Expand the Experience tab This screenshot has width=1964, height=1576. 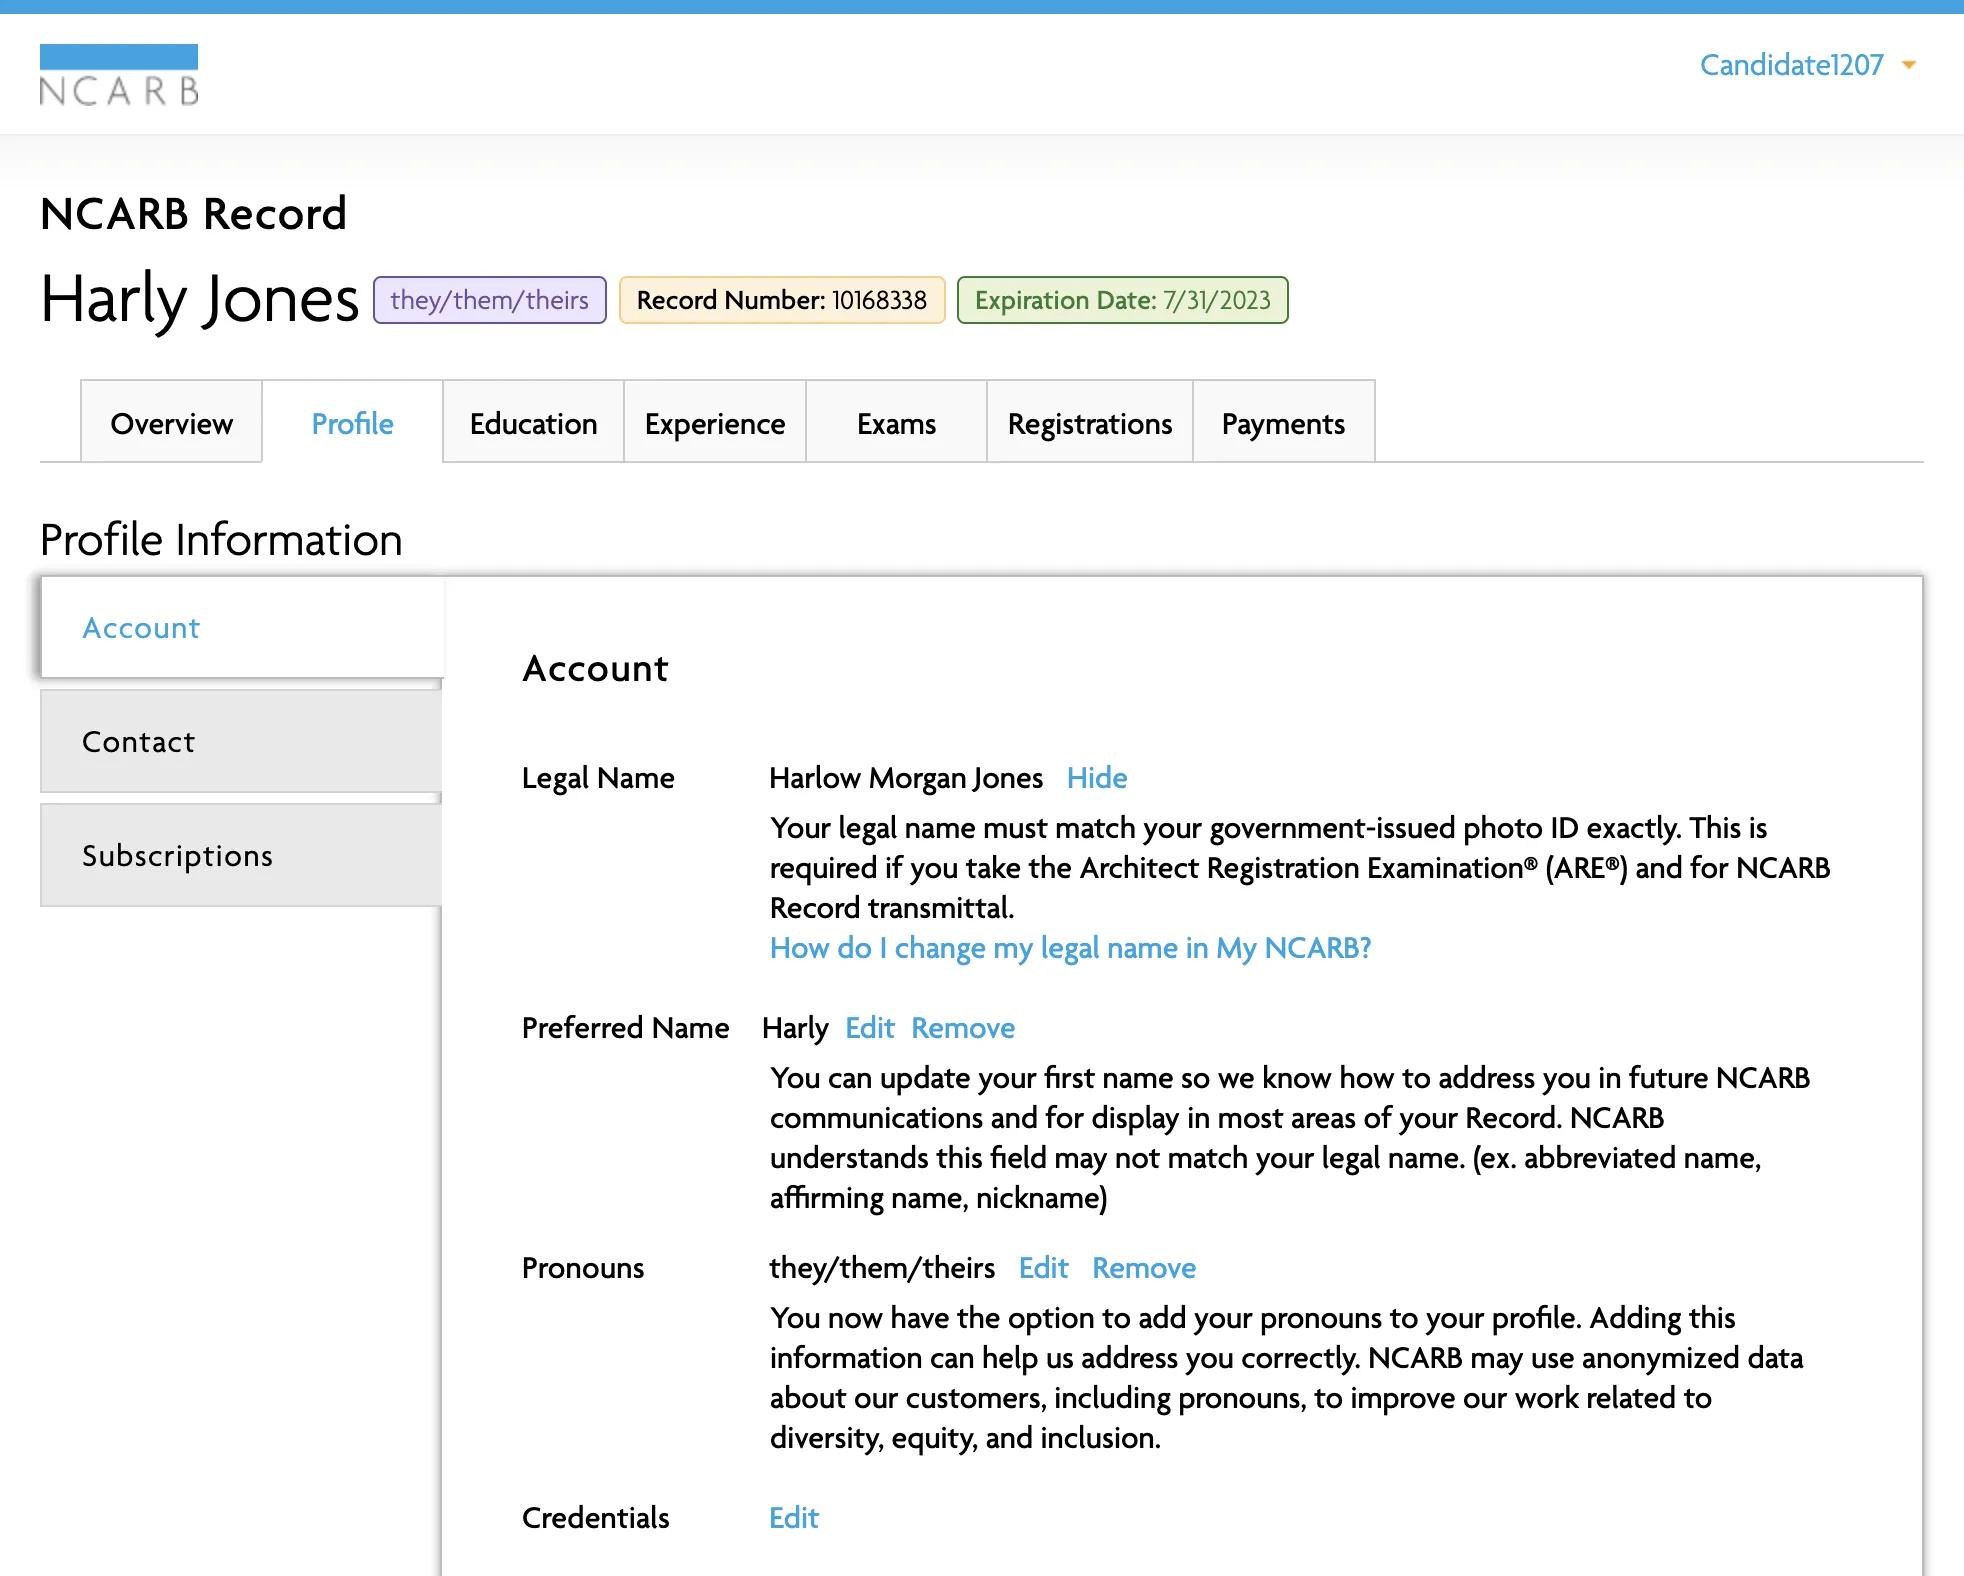pyautogui.click(x=714, y=421)
